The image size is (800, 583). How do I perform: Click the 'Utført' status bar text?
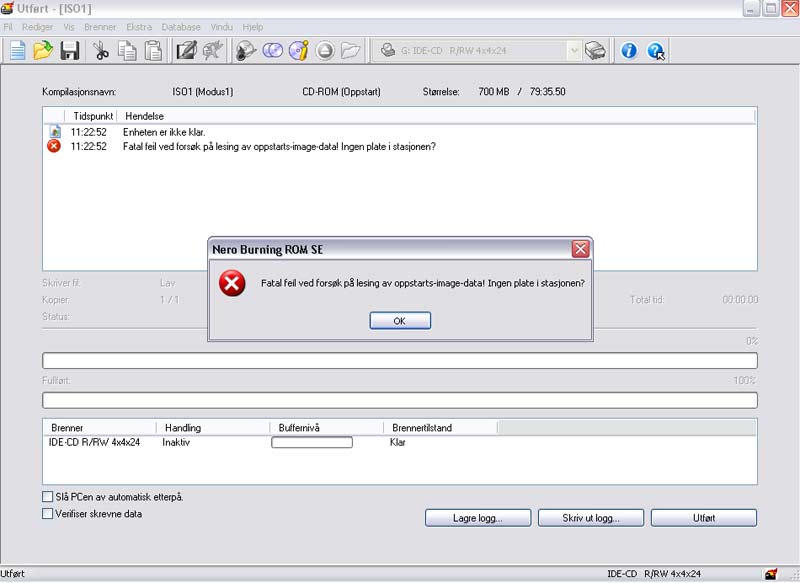point(12,573)
